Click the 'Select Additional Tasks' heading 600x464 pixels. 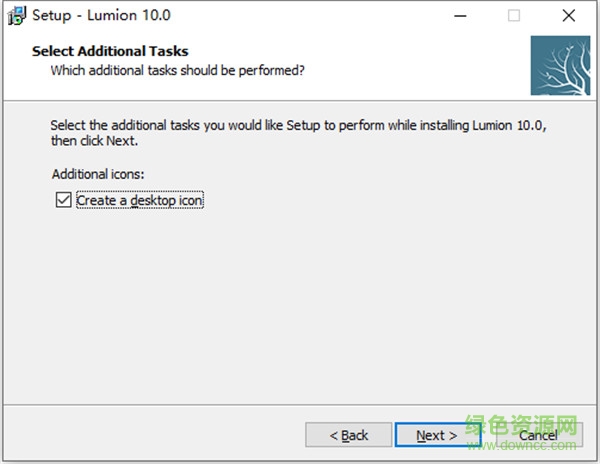[x=110, y=51]
